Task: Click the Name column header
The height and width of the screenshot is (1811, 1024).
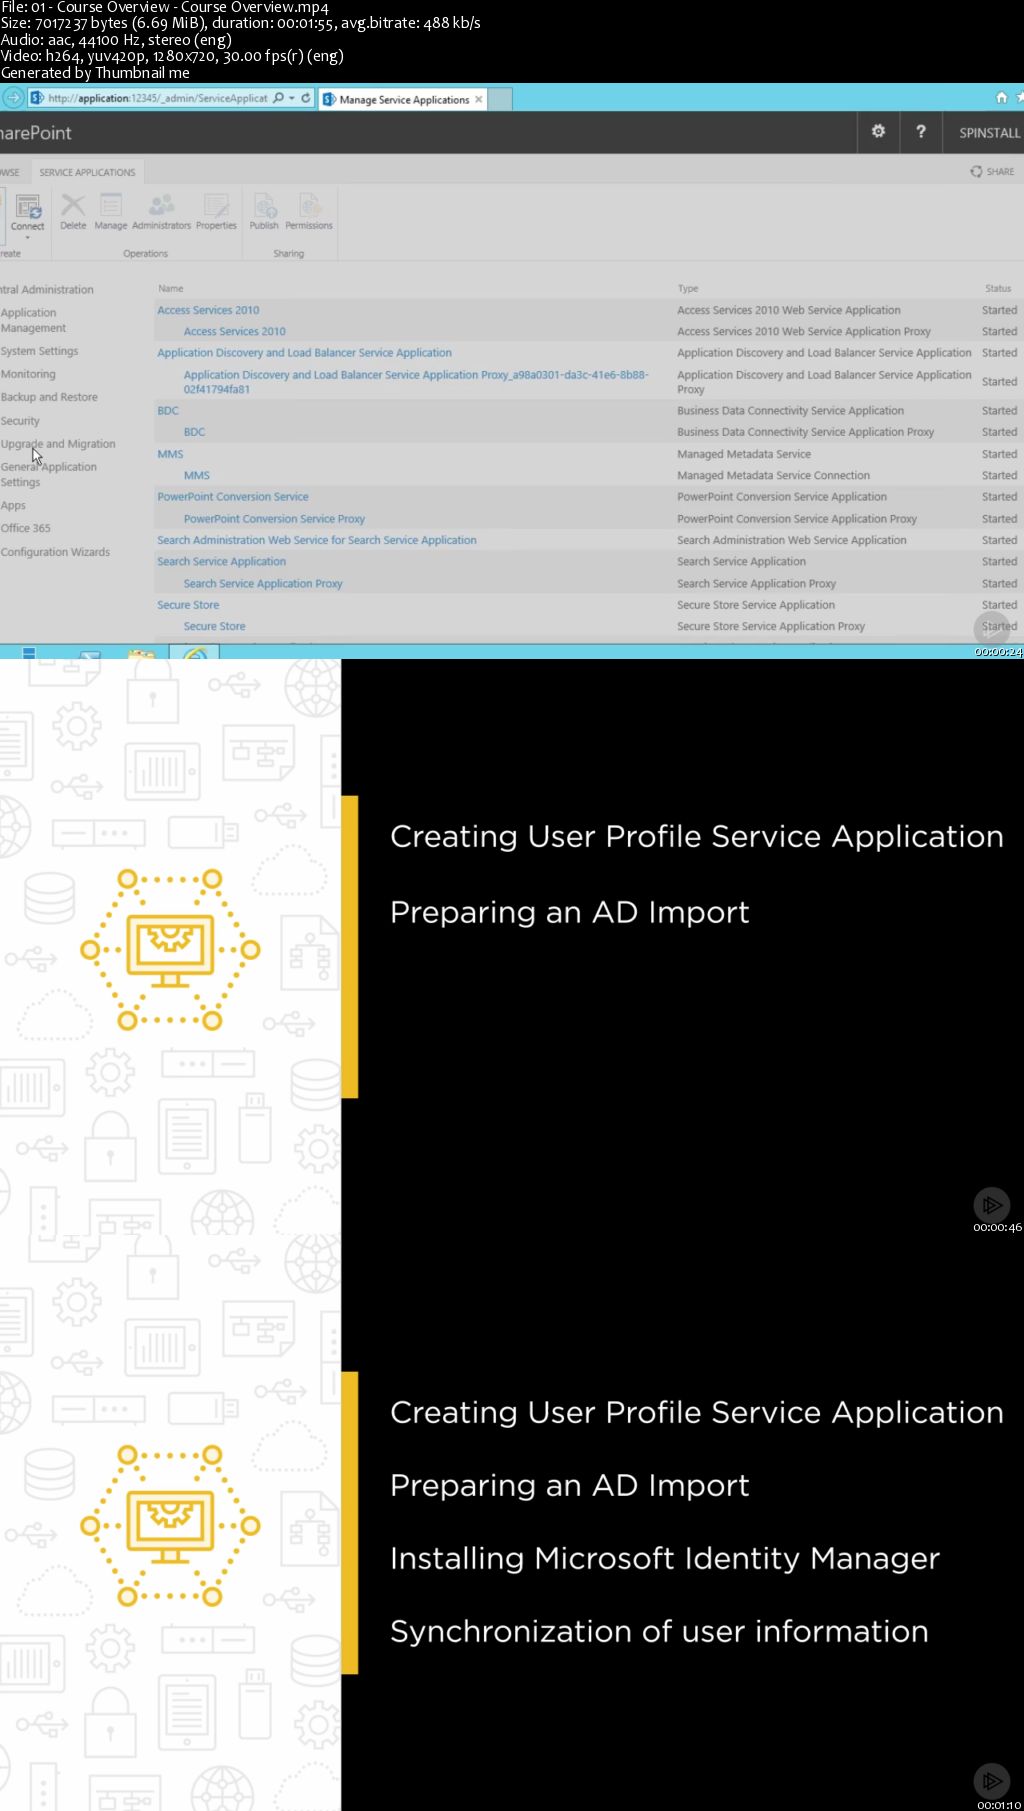Action: [x=171, y=288]
